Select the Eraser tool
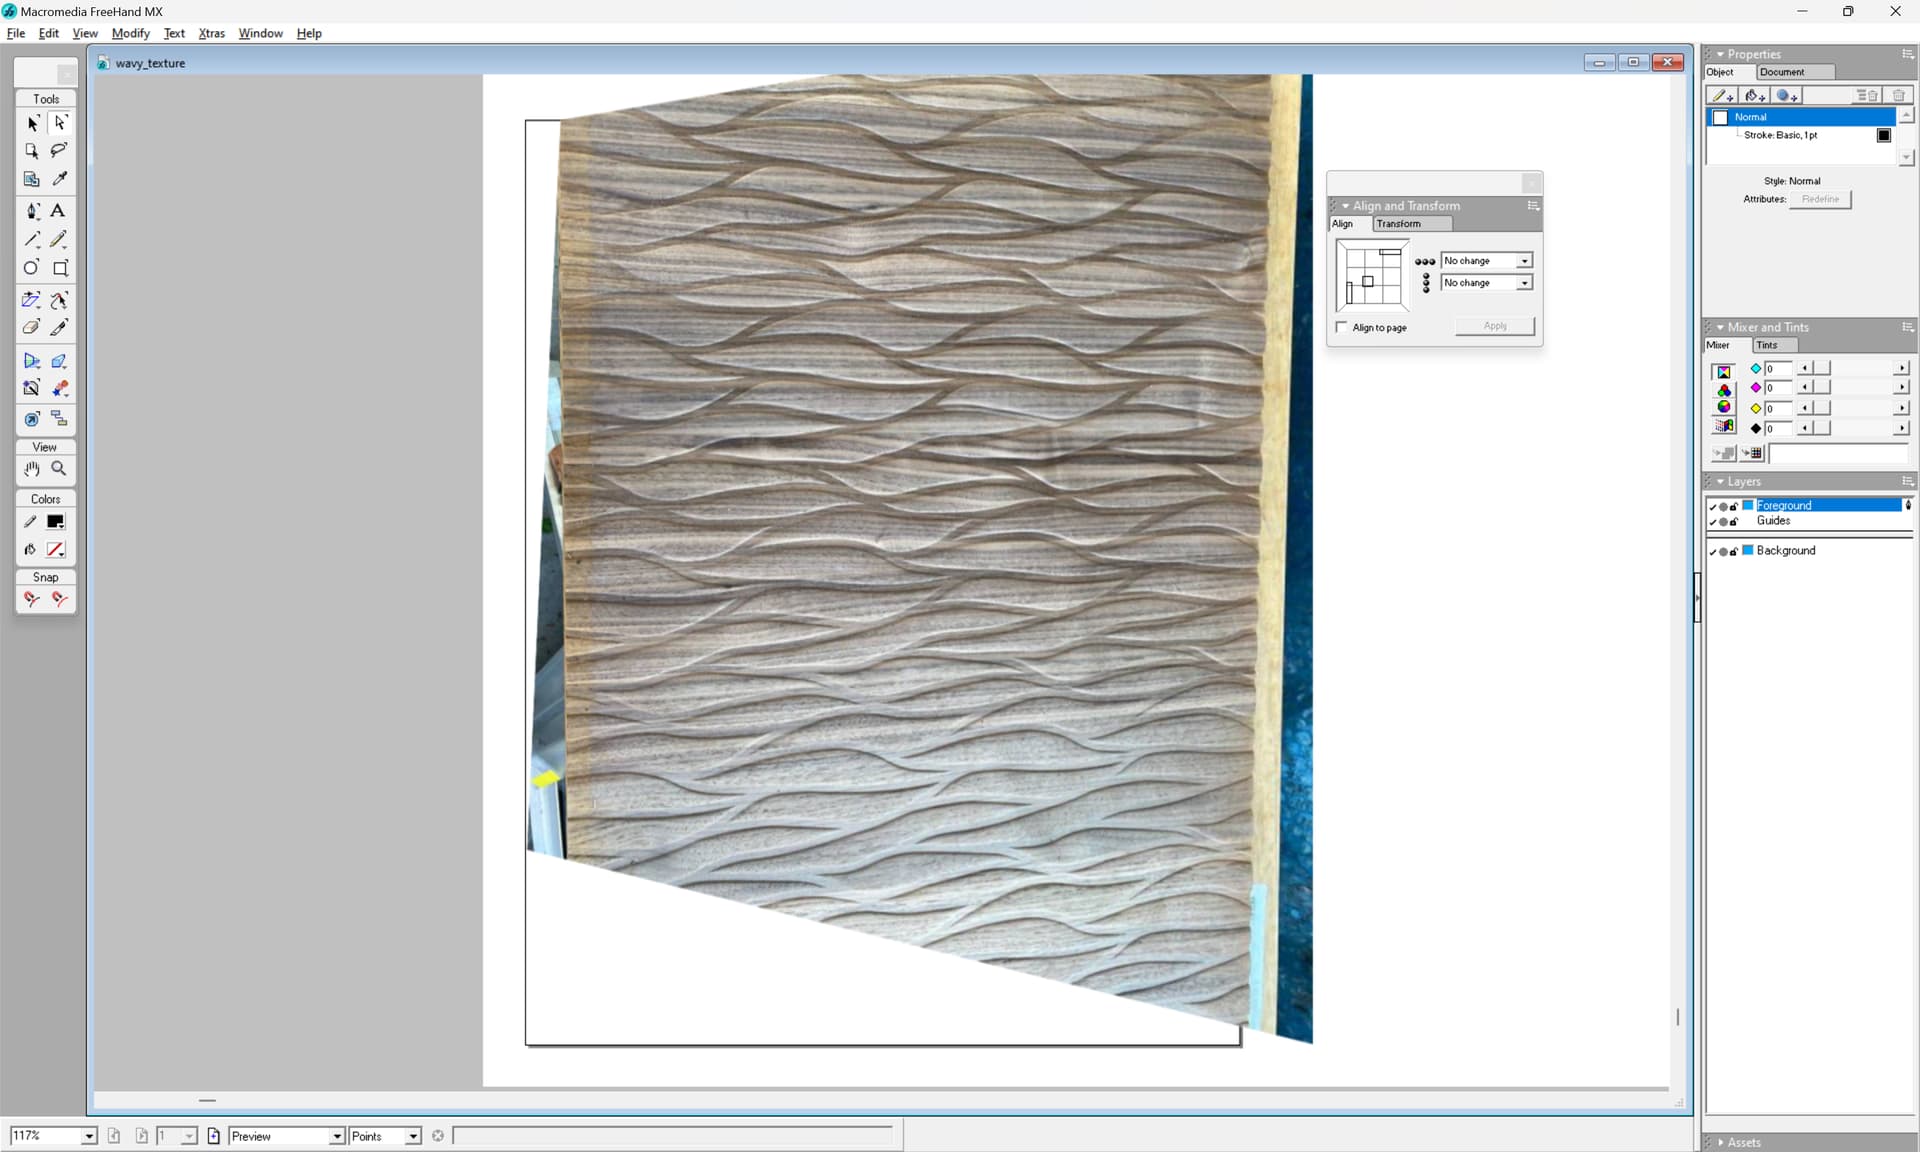 [x=32, y=328]
